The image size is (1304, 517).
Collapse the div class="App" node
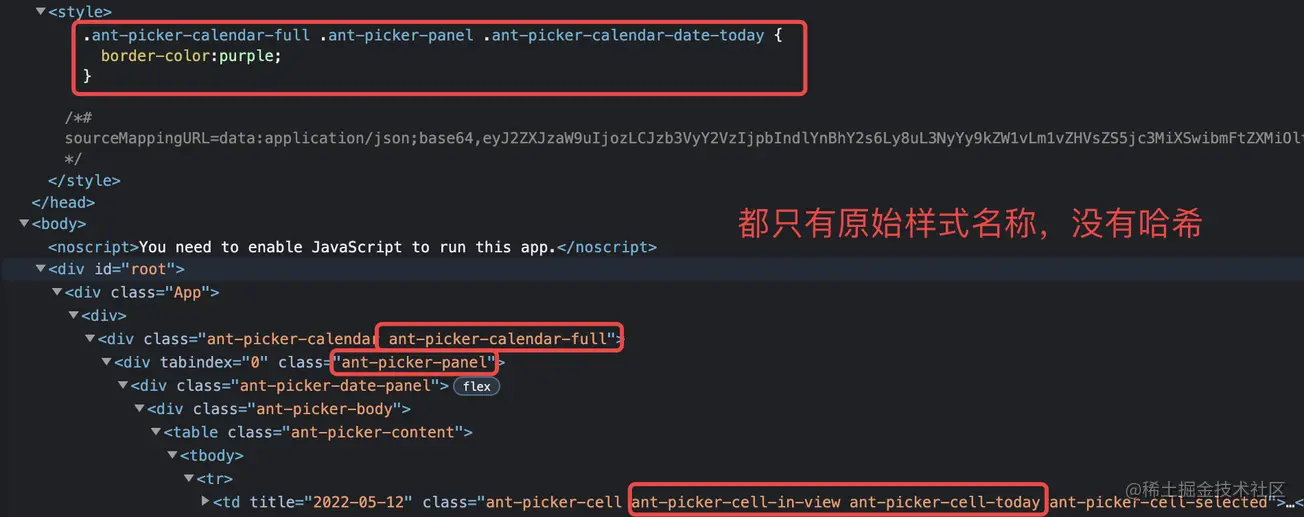58,292
